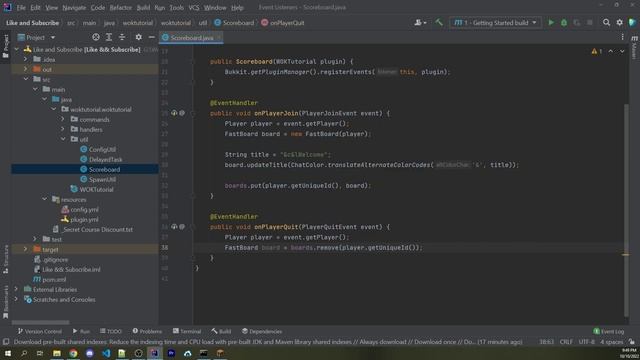
Task: Click Project panel horizontal scrollbar
Action: 40,322
